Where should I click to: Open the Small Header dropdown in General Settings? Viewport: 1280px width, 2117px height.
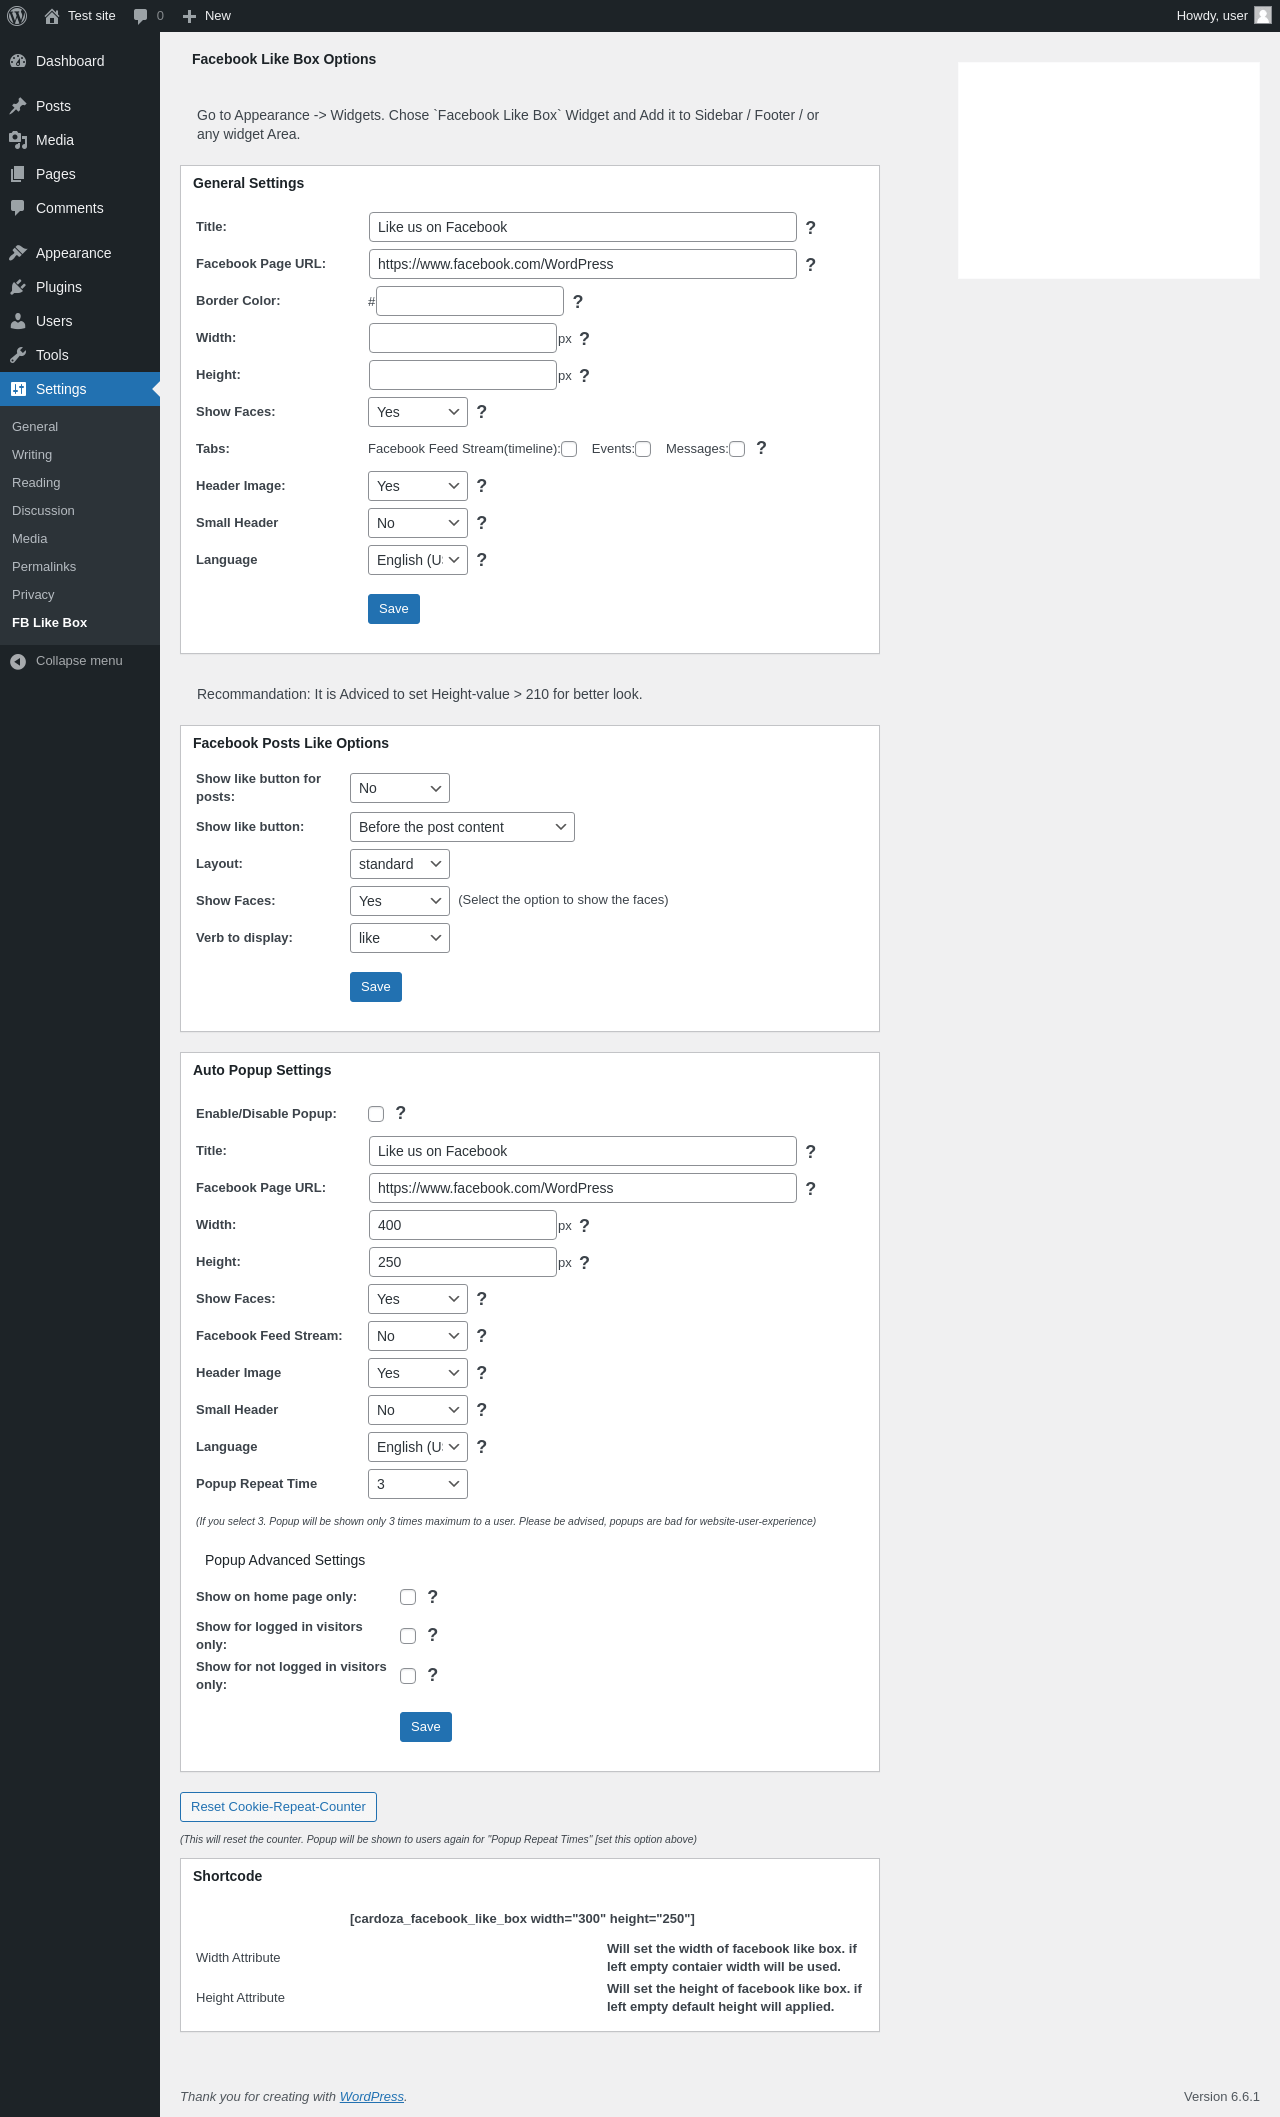click(418, 523)
